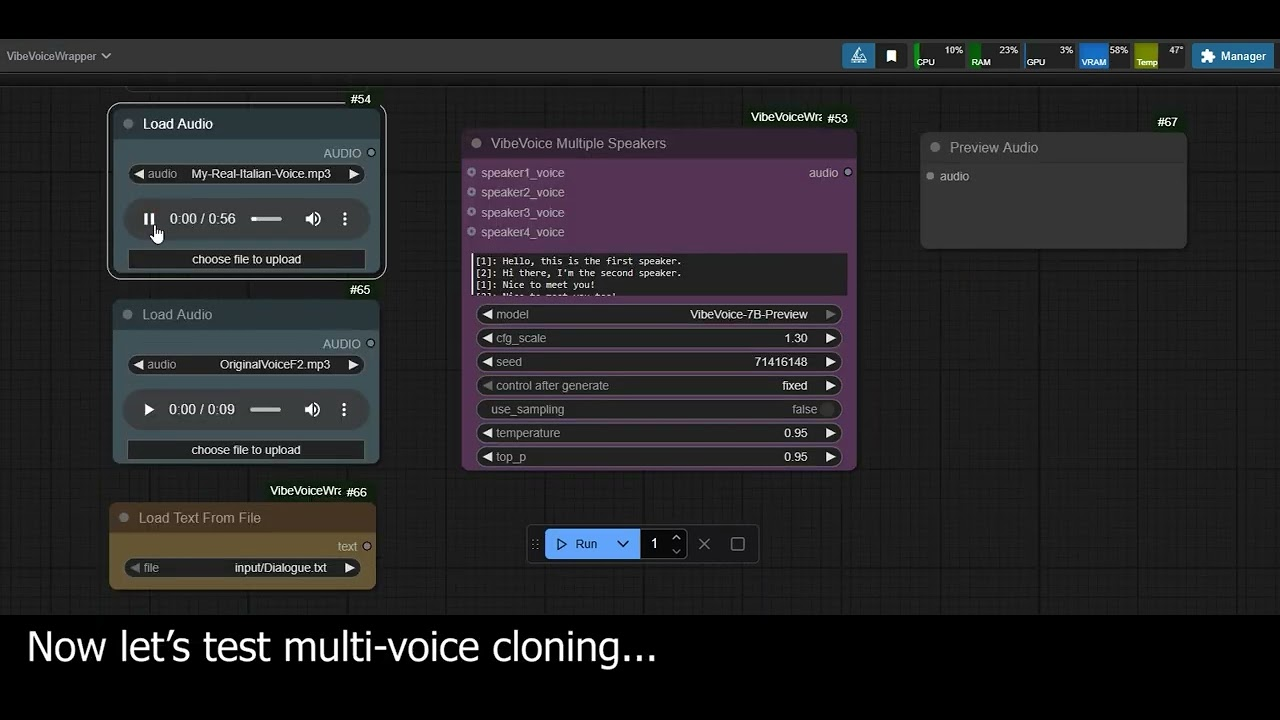This screenshot has height=720, width=1280.
Task: Click choose file to upload on the first node
Action: pos(246,259)
